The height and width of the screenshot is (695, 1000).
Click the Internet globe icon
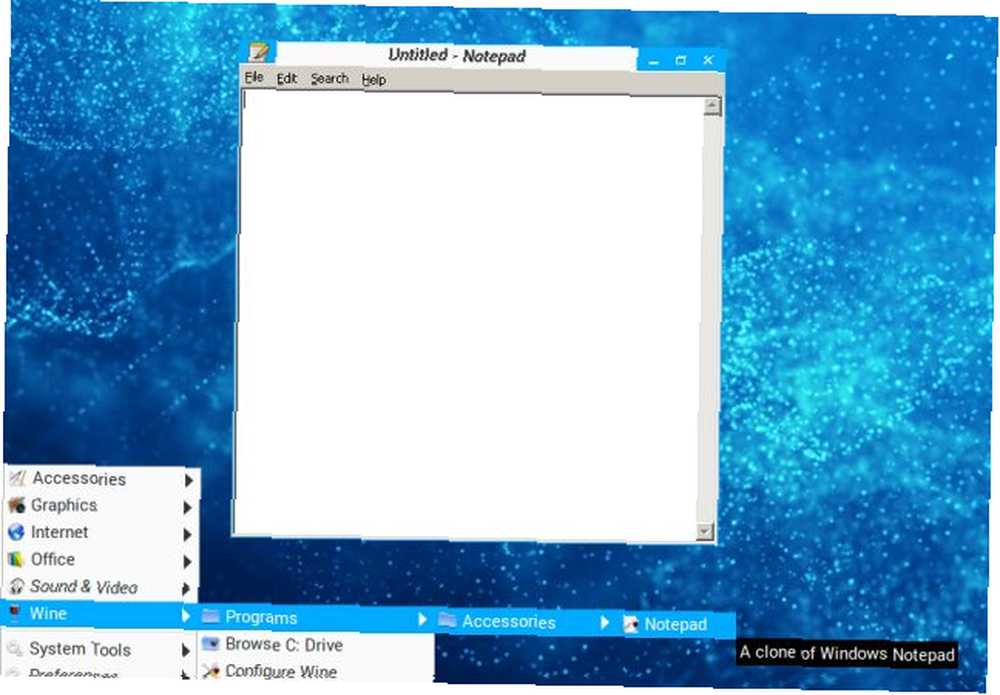click(x=16, y=532)
